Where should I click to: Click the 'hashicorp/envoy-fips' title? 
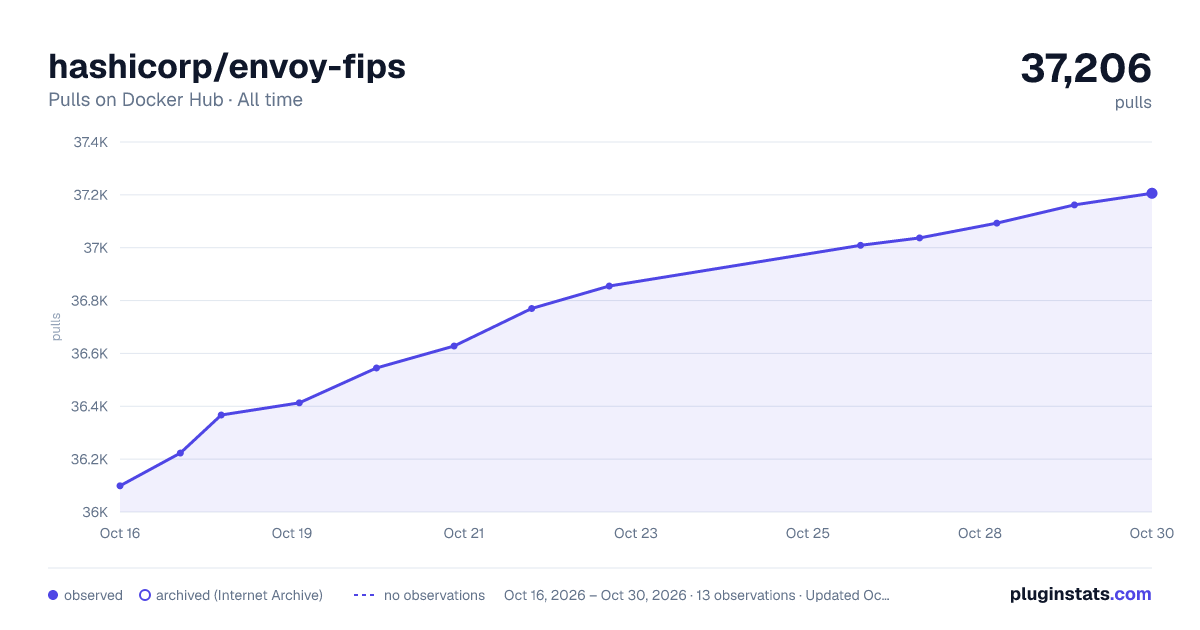point(227,66)
